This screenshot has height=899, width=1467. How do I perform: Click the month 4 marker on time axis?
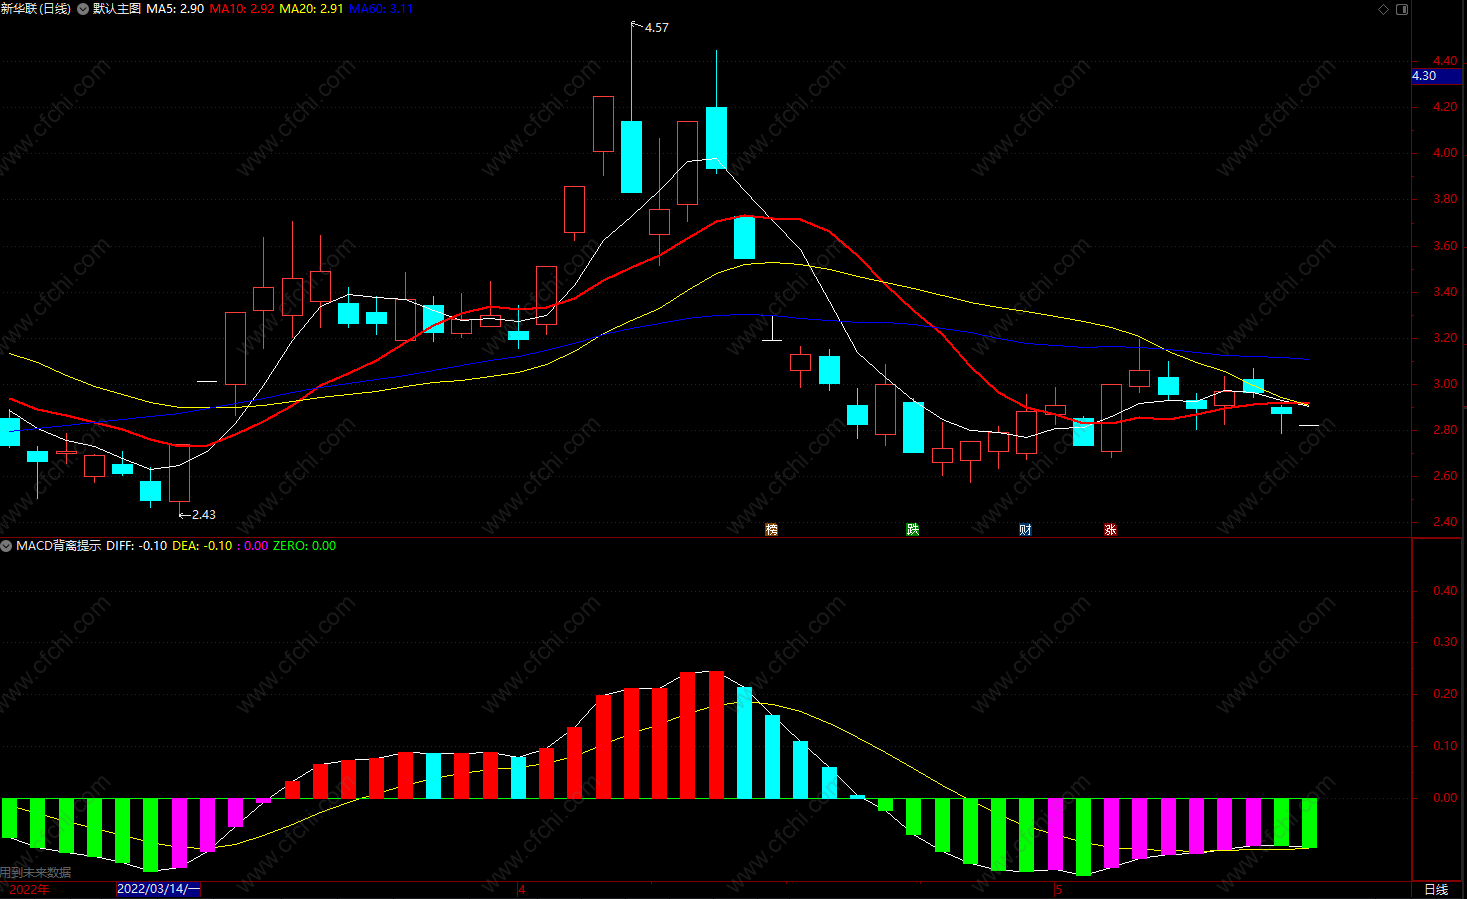click(x=522, y=890)
